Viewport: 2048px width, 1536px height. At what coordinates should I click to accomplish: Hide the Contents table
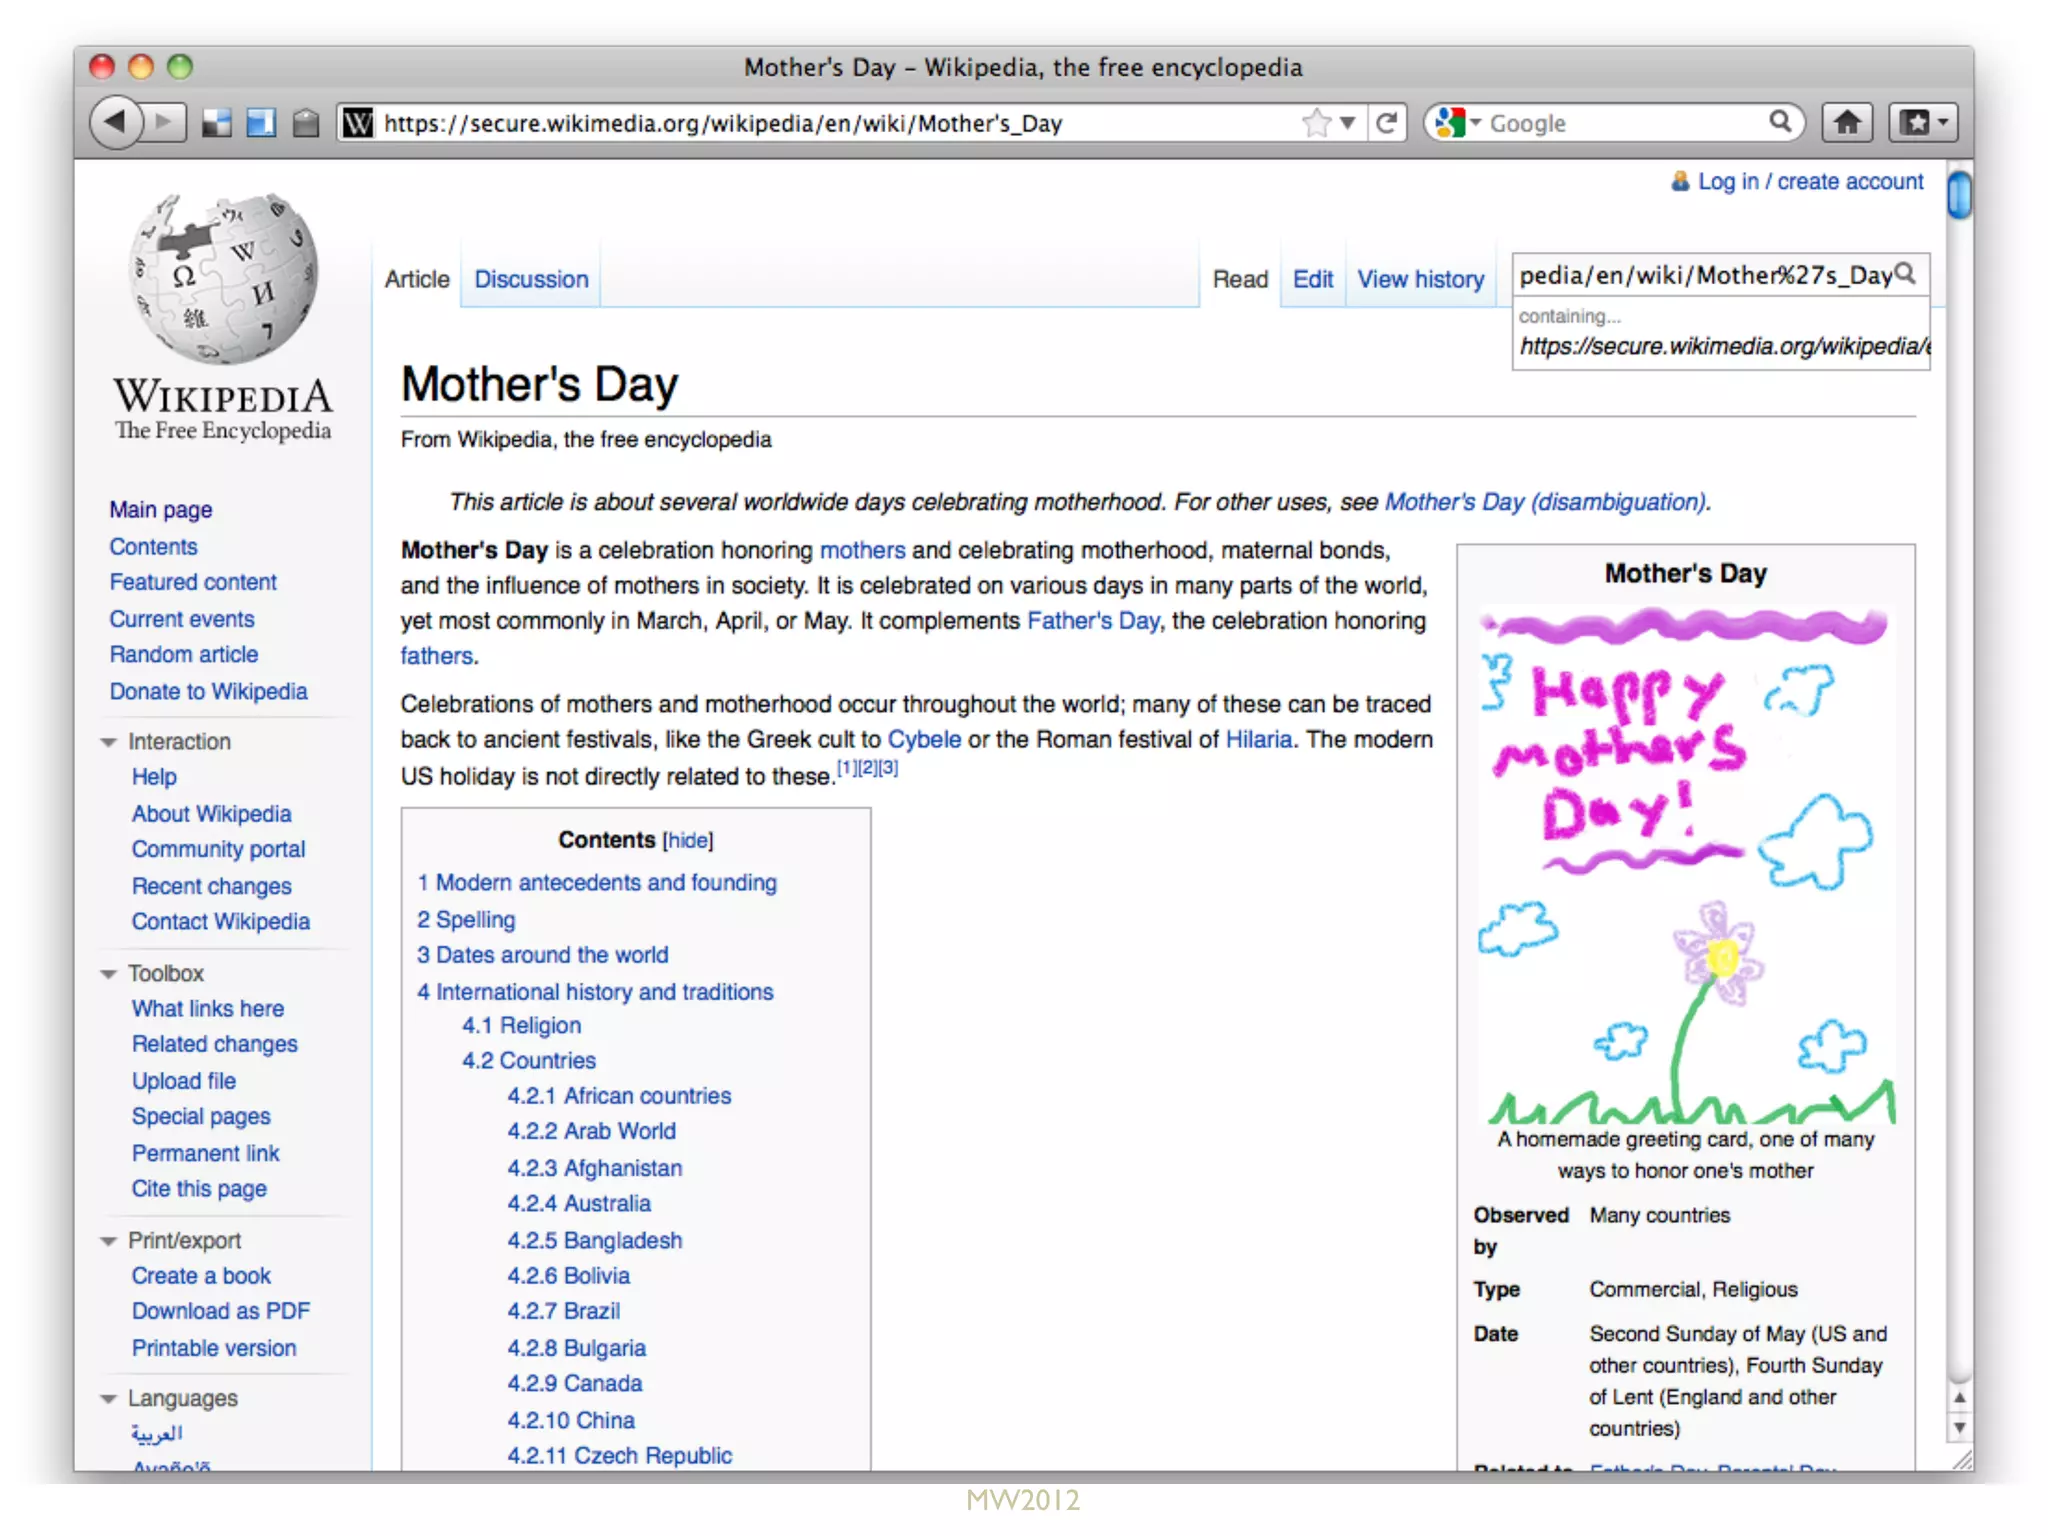click(x=688, y=840)
